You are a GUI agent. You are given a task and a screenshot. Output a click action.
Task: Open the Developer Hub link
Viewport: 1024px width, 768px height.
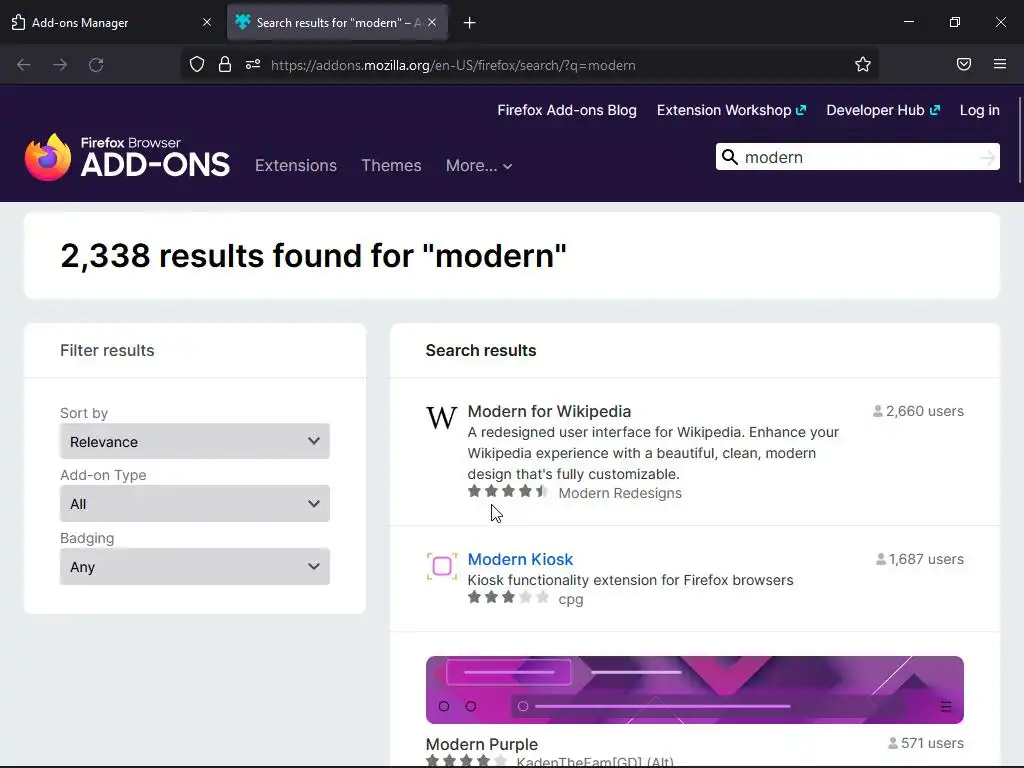pyautogui.click(x=882, y=110)
